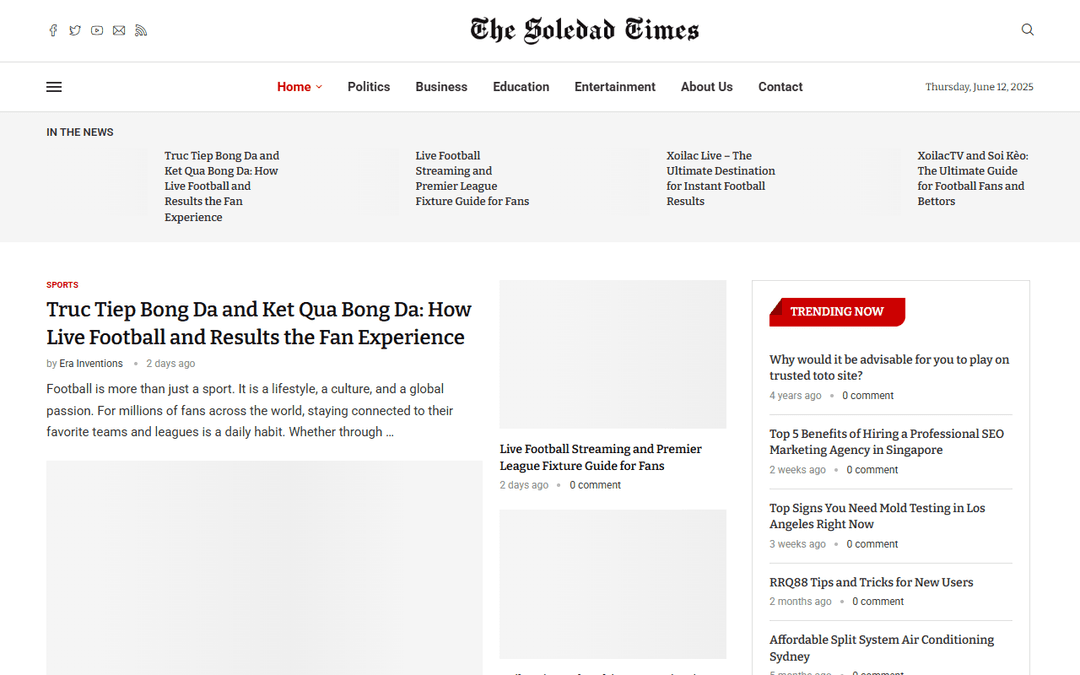1080x675 pixels.
Task: Open the Entertainment menu item
Action: coord(615,87)
